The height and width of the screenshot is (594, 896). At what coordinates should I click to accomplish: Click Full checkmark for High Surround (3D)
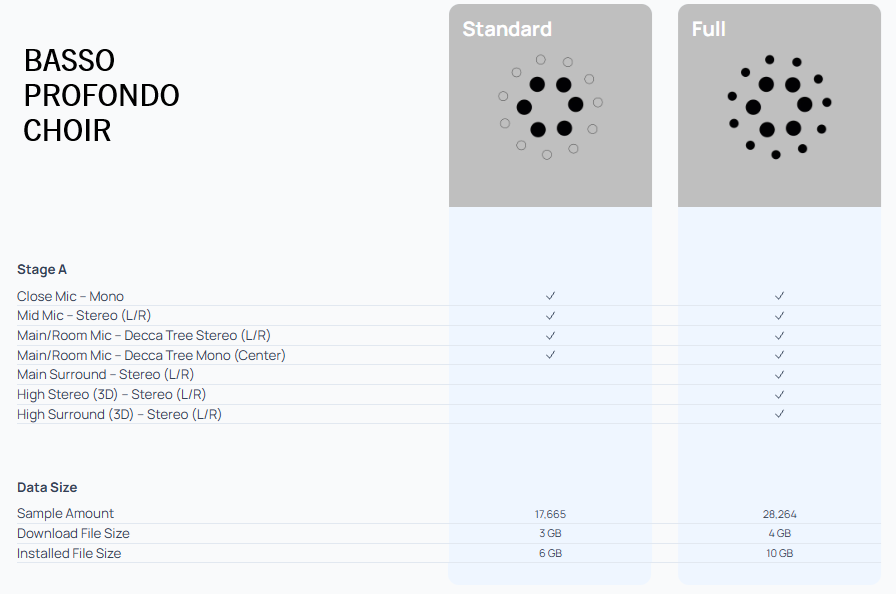tap(779, 414)
